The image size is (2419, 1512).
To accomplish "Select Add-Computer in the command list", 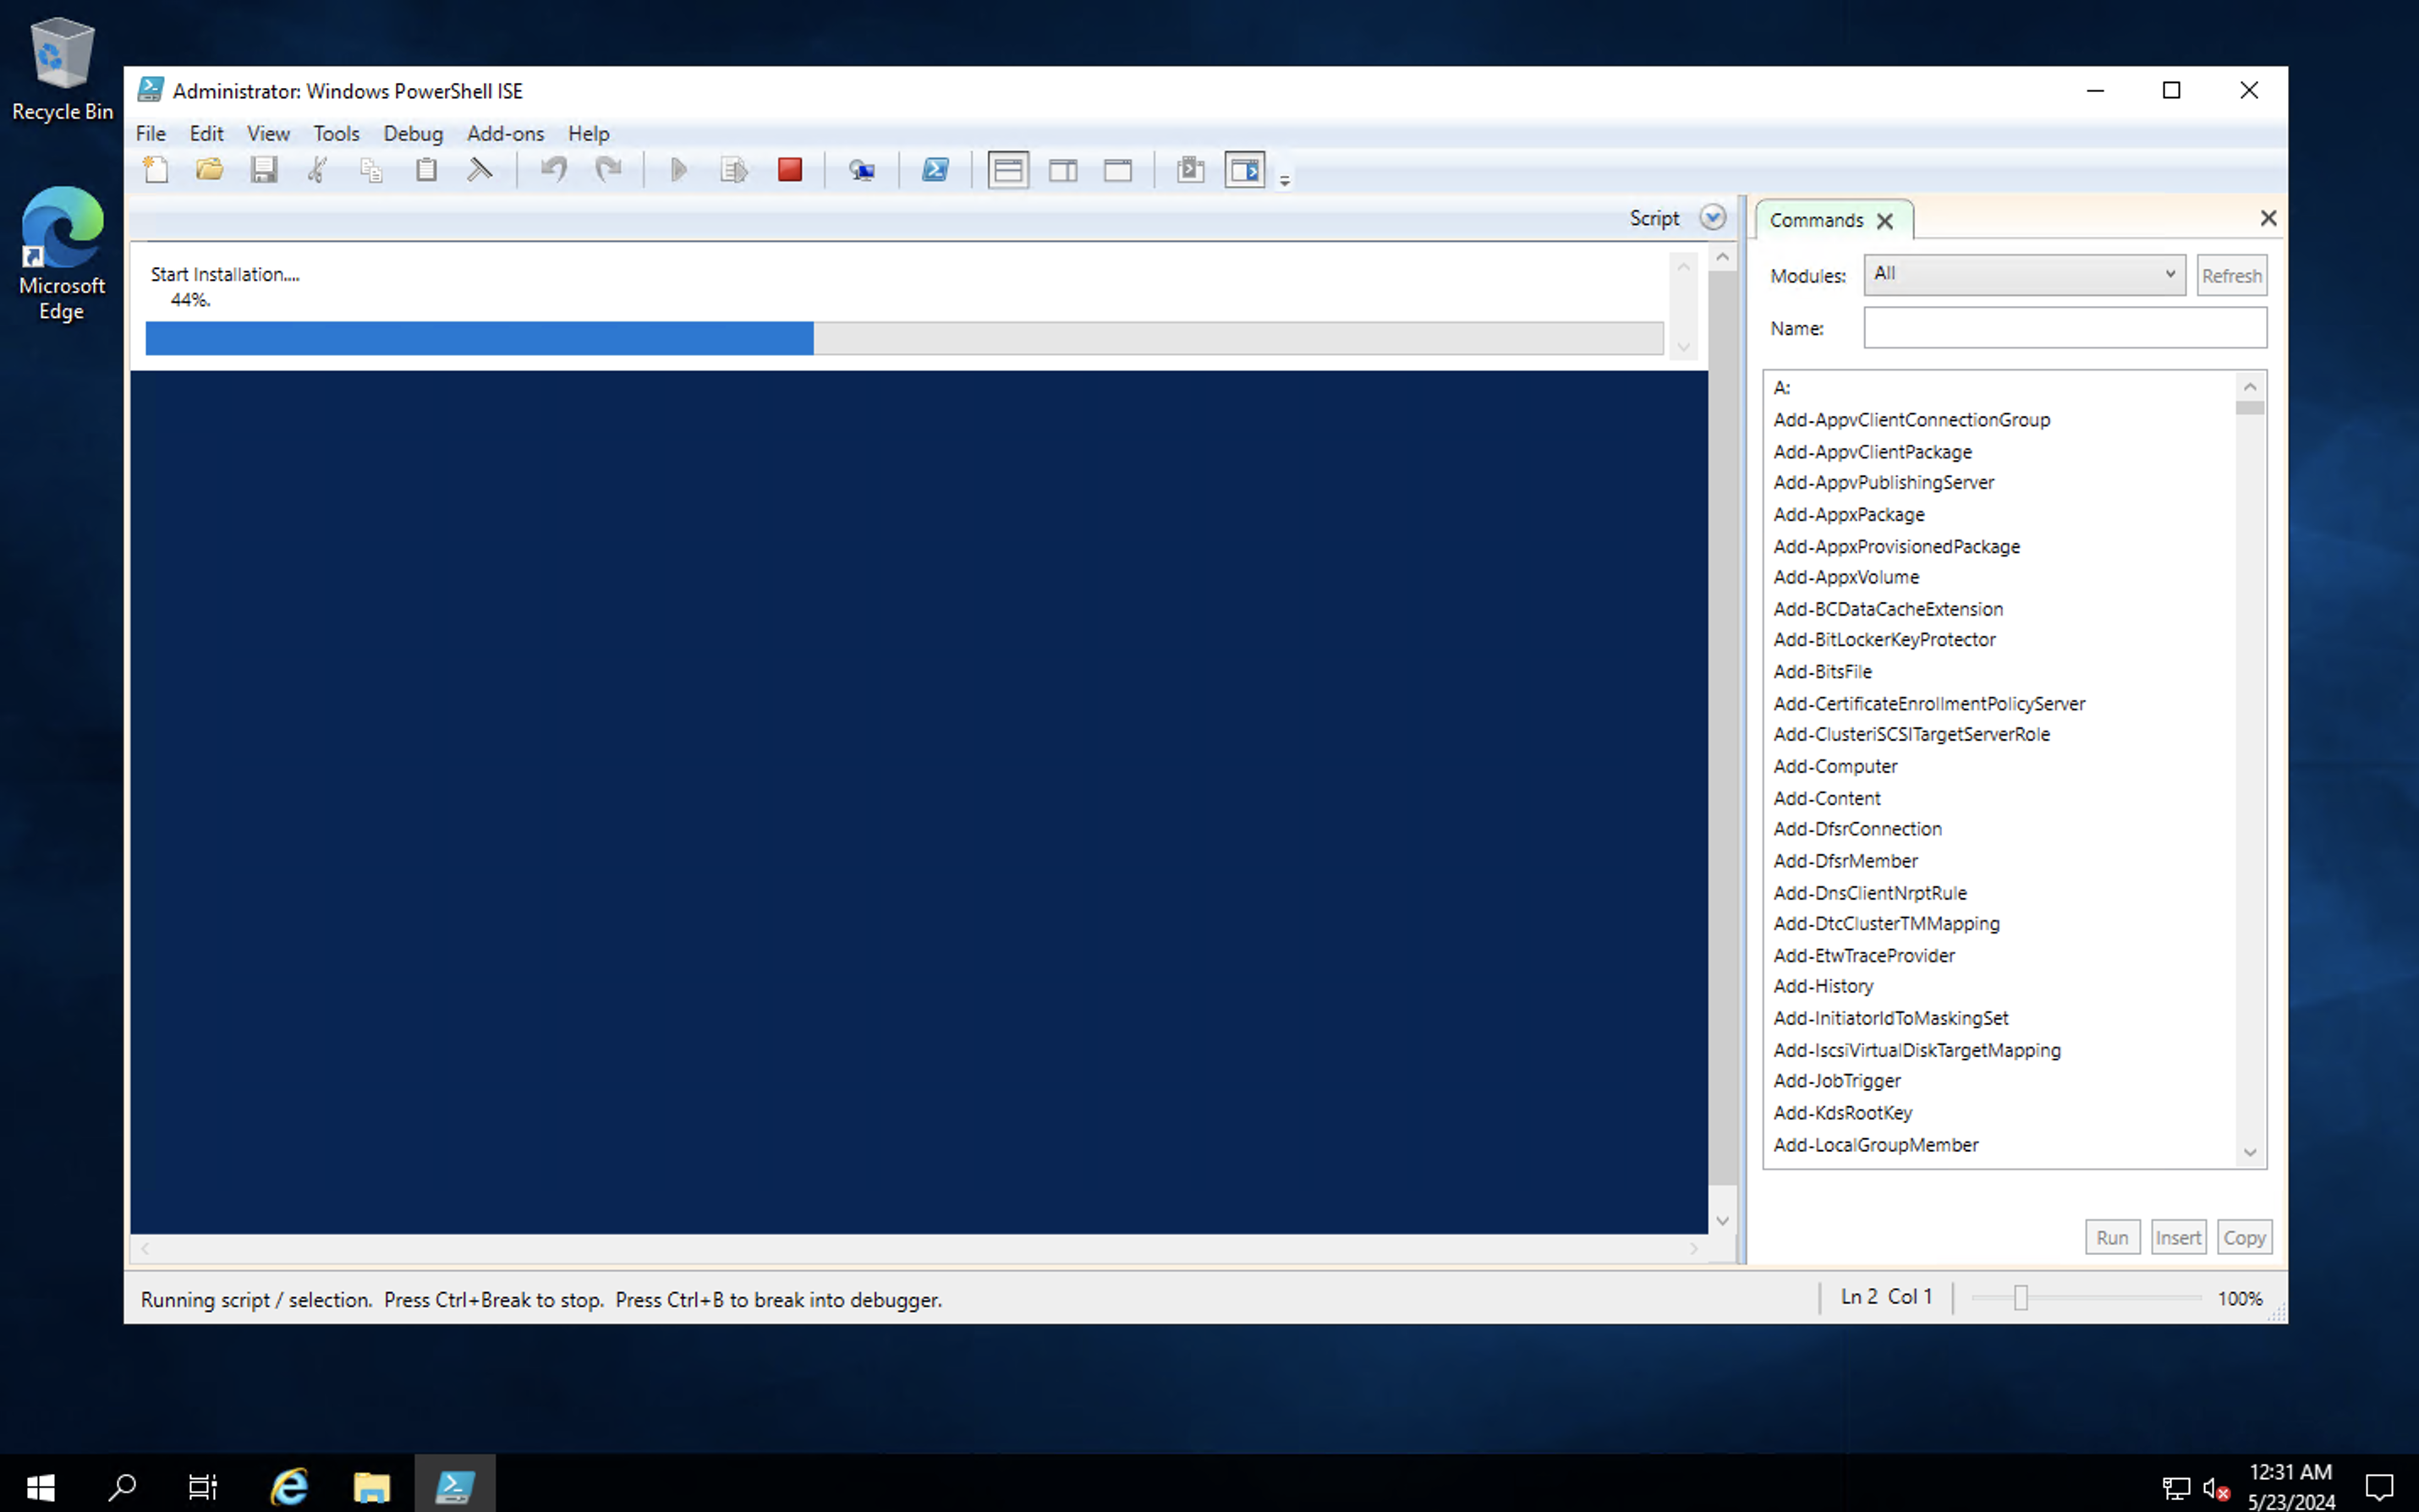I will 1835,766.
